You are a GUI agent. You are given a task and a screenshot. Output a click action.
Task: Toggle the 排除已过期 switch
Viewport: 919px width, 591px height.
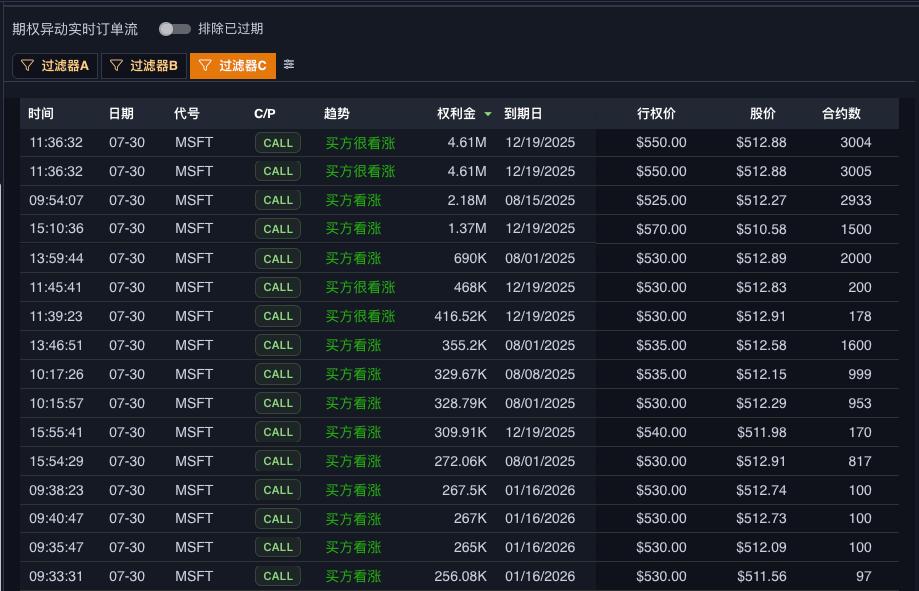click(174, 29)
